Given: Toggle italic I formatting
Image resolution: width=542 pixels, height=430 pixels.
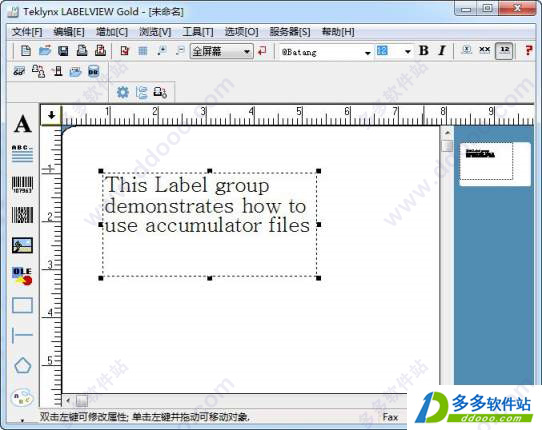Looking at the screenshot, I should (442, 50).
